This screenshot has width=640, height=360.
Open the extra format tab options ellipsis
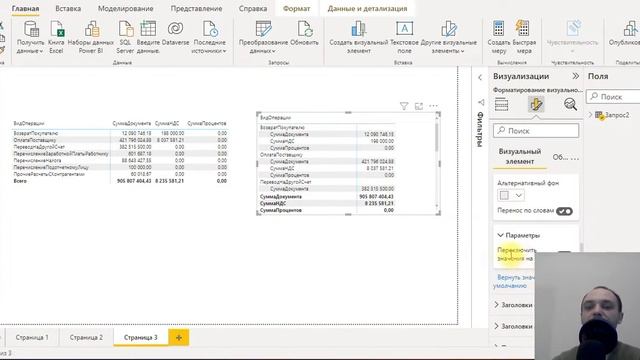(x=575, y=158)
